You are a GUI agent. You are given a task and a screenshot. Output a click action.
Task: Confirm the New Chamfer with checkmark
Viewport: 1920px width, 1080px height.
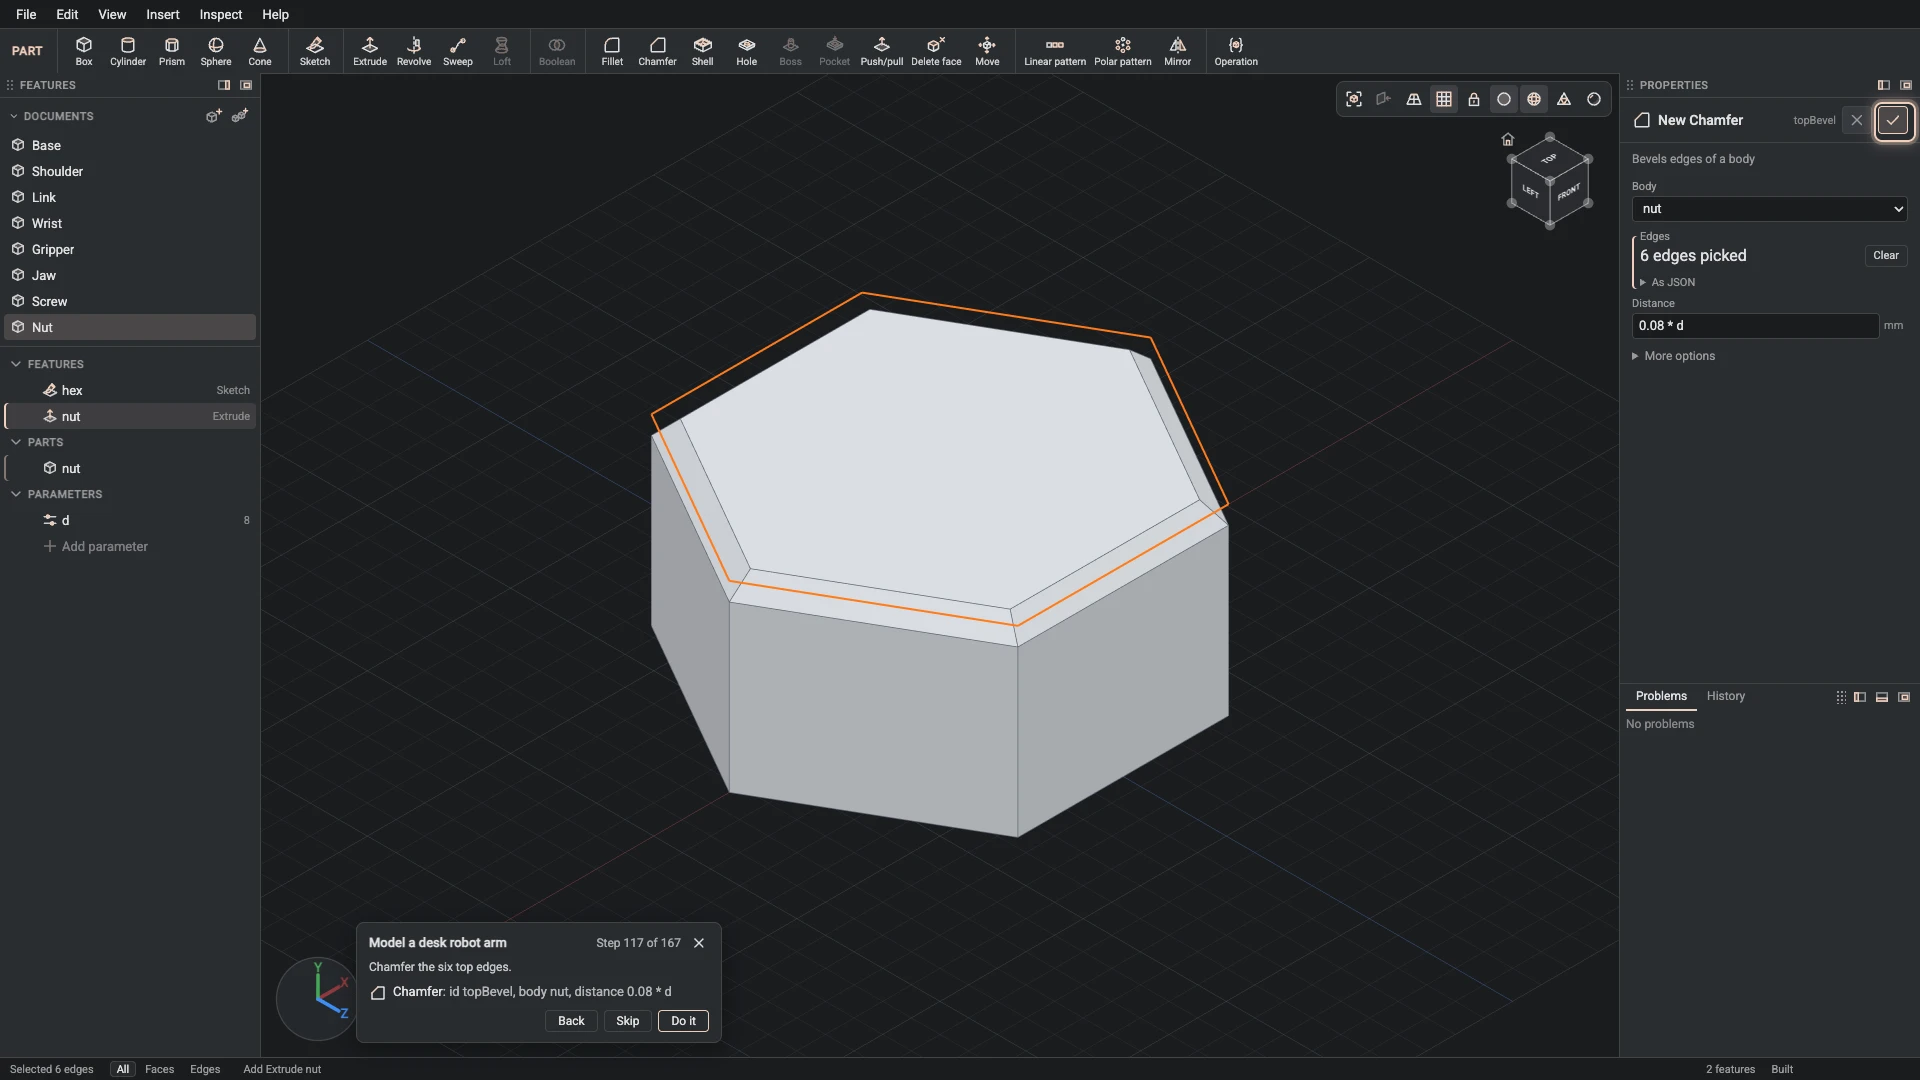[1893, 120]
